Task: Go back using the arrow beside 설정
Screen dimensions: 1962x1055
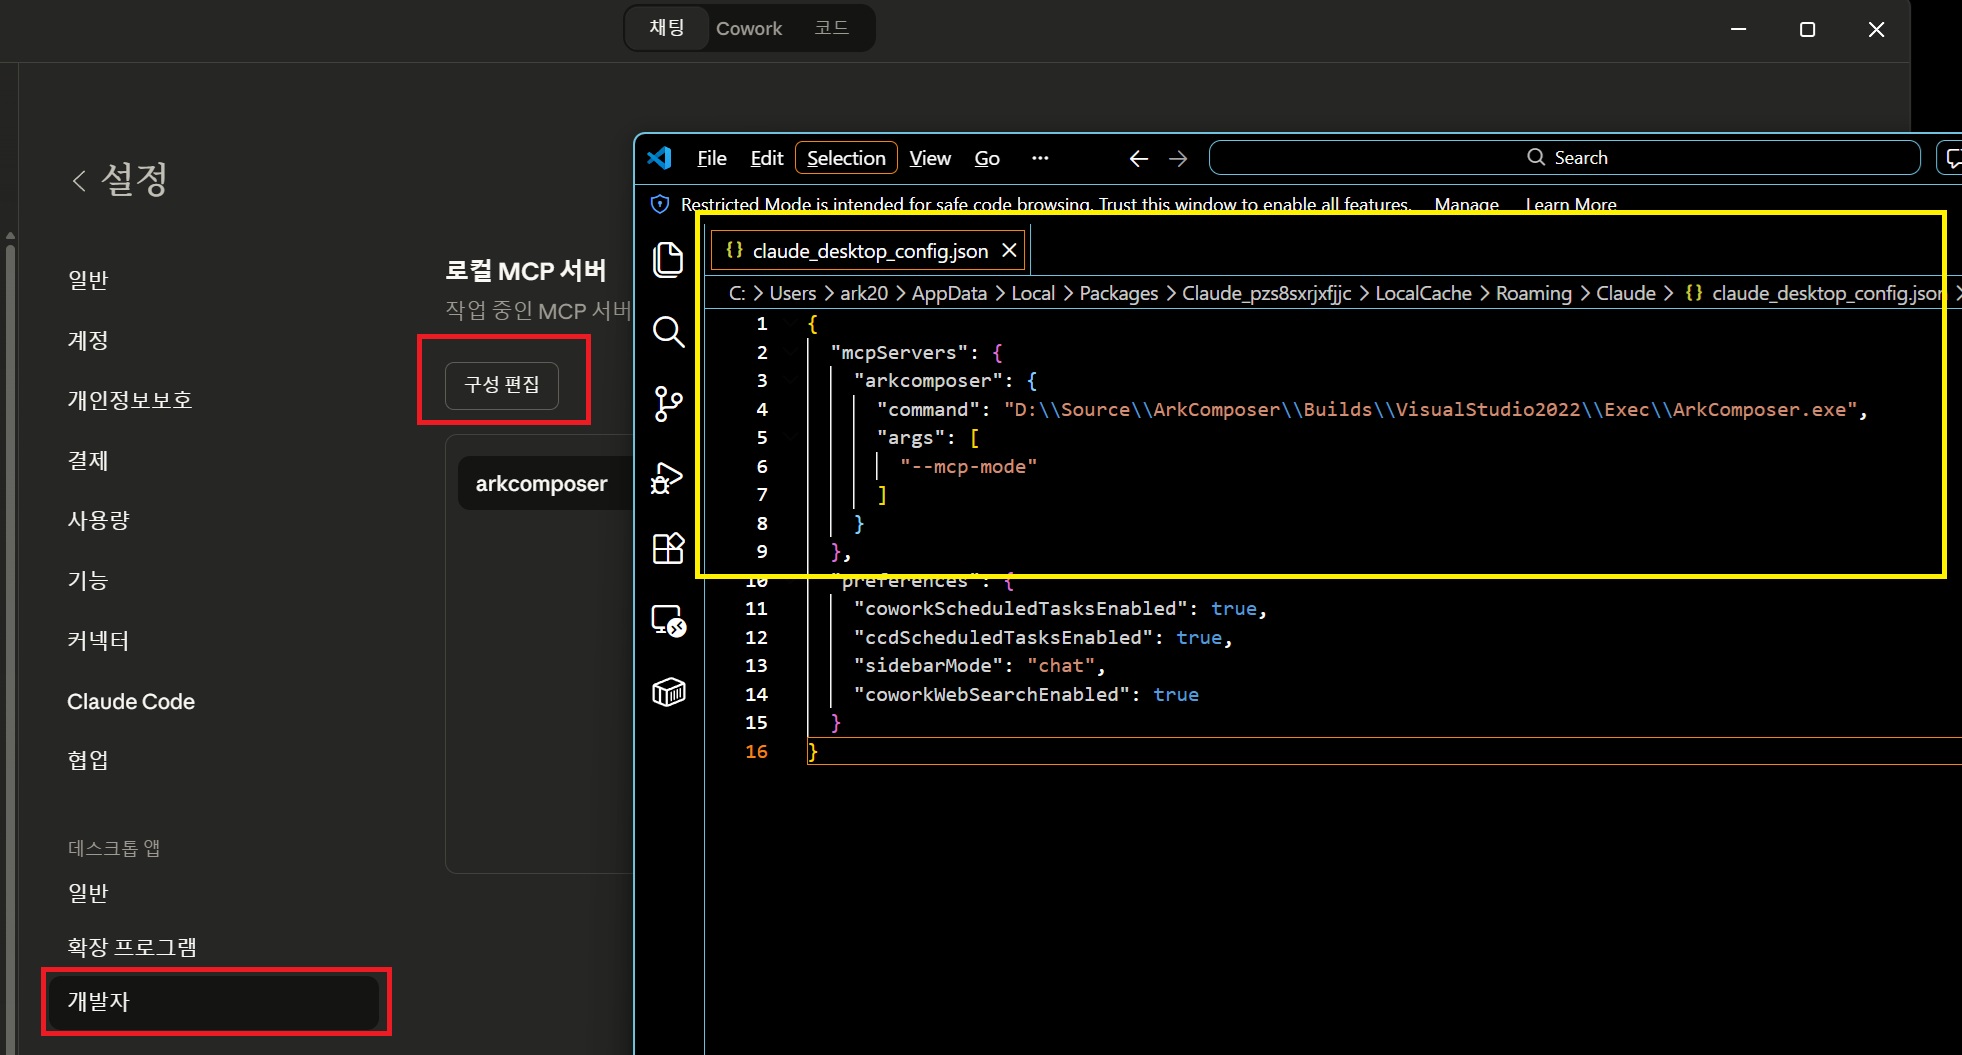Action: pyautogui.click(x=79, y=180)
